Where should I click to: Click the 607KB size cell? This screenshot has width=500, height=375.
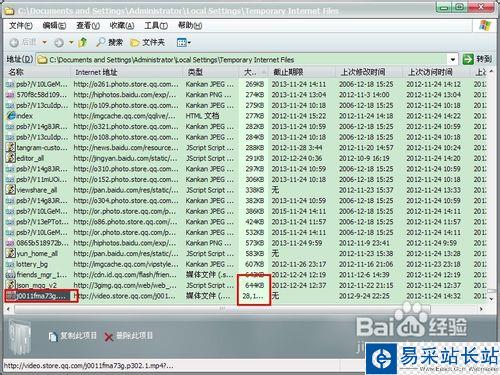click(255, 264)
